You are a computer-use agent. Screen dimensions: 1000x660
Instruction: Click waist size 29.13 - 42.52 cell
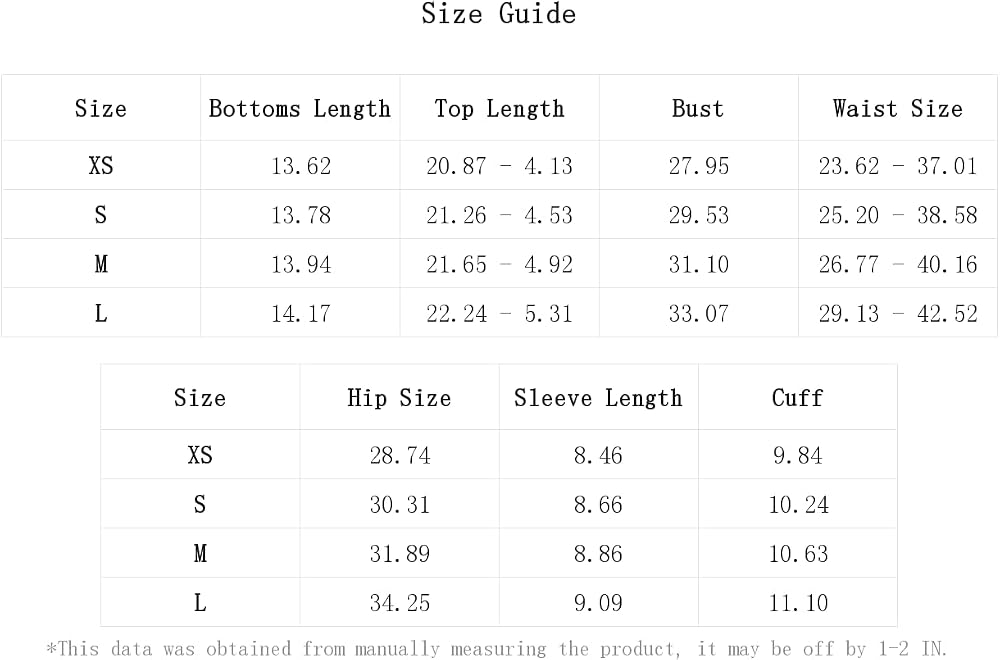[898, 313]
